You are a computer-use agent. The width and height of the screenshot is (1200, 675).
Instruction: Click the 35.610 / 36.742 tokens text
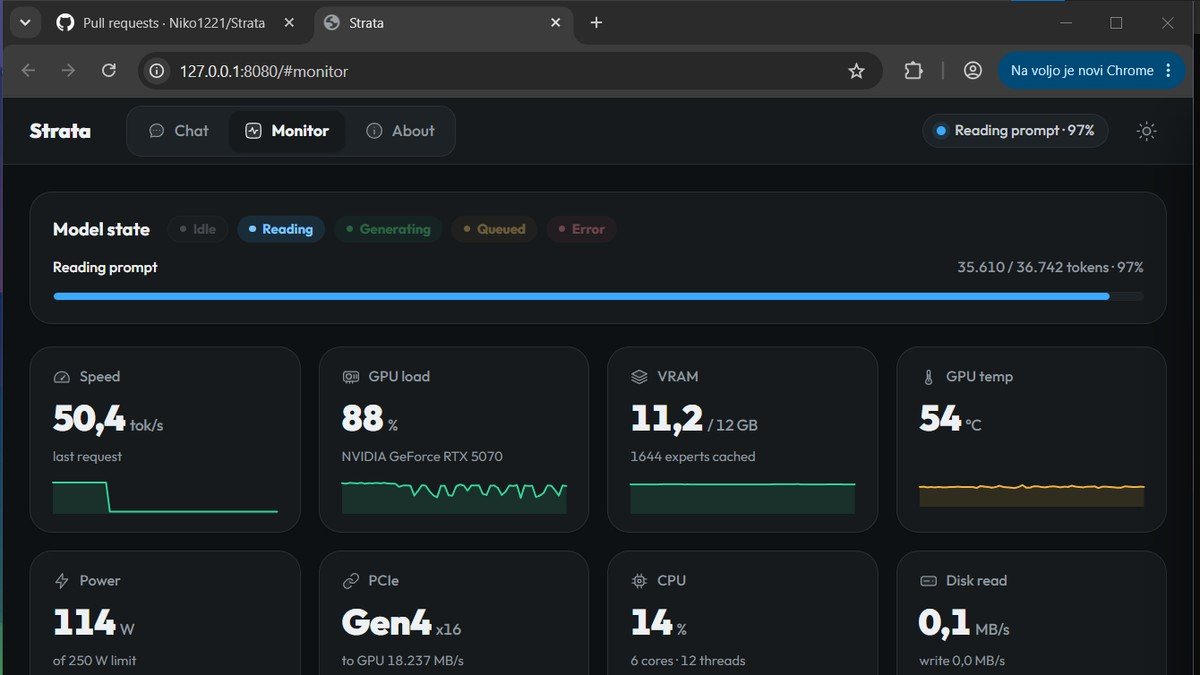pyautogui.click(x=1033, y=267)
